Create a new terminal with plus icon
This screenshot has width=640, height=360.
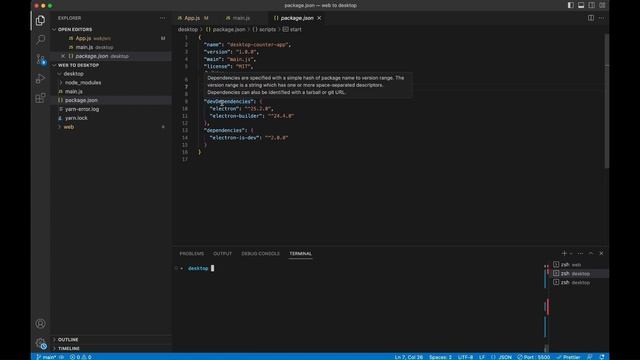click(x=564, y=253)
